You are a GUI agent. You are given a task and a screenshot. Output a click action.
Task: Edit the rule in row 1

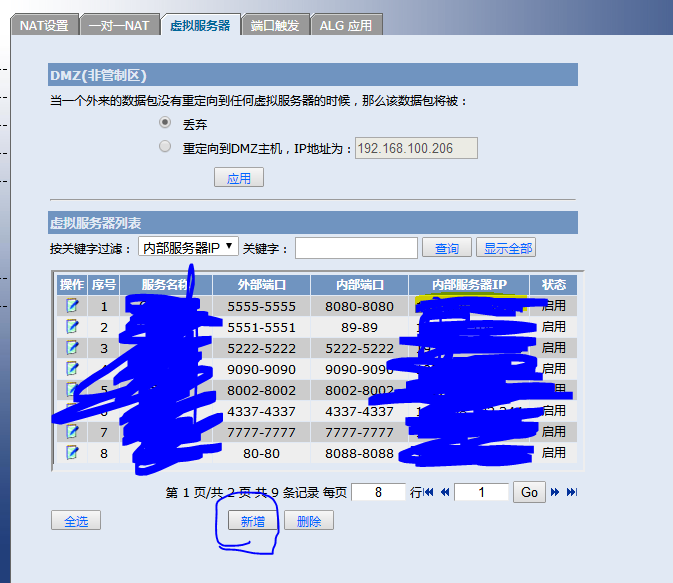coord(72,306)
